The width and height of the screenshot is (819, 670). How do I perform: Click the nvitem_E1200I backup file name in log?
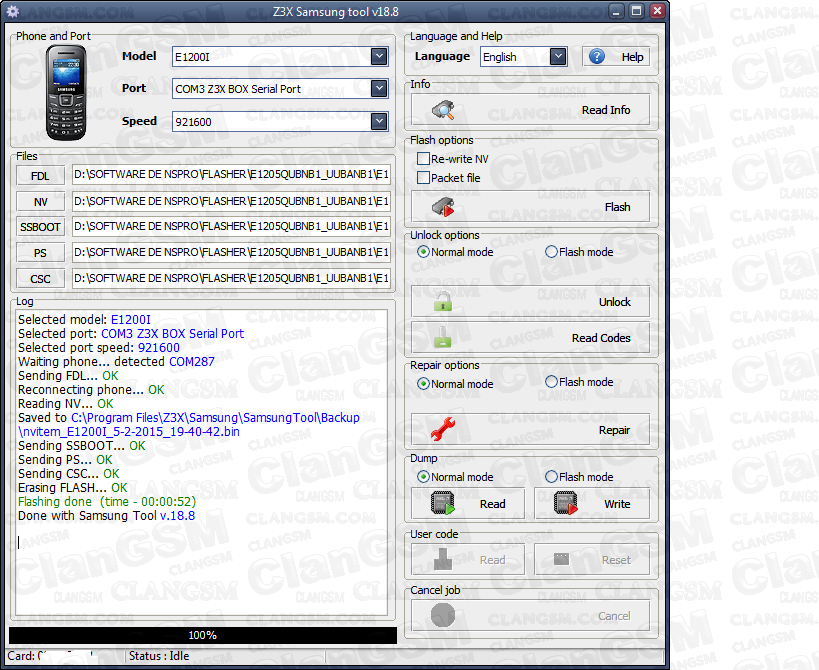point(129,432)
